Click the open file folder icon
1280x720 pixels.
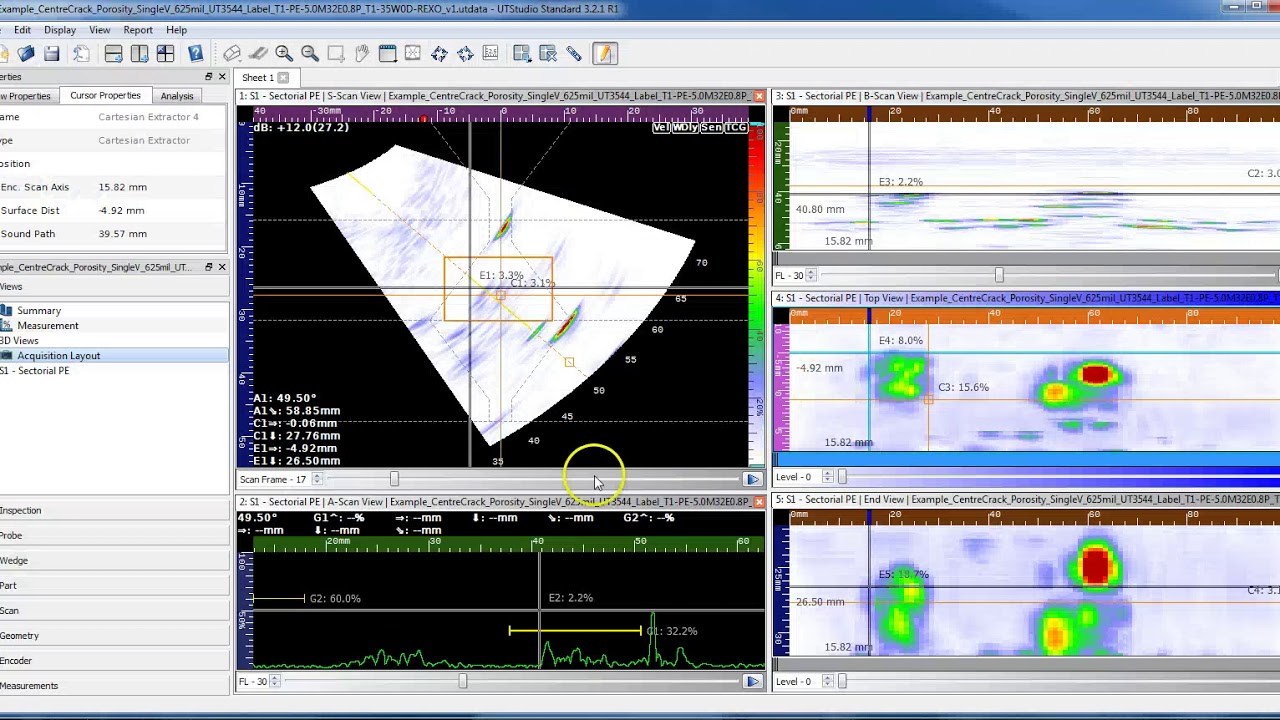coord(26,54)
